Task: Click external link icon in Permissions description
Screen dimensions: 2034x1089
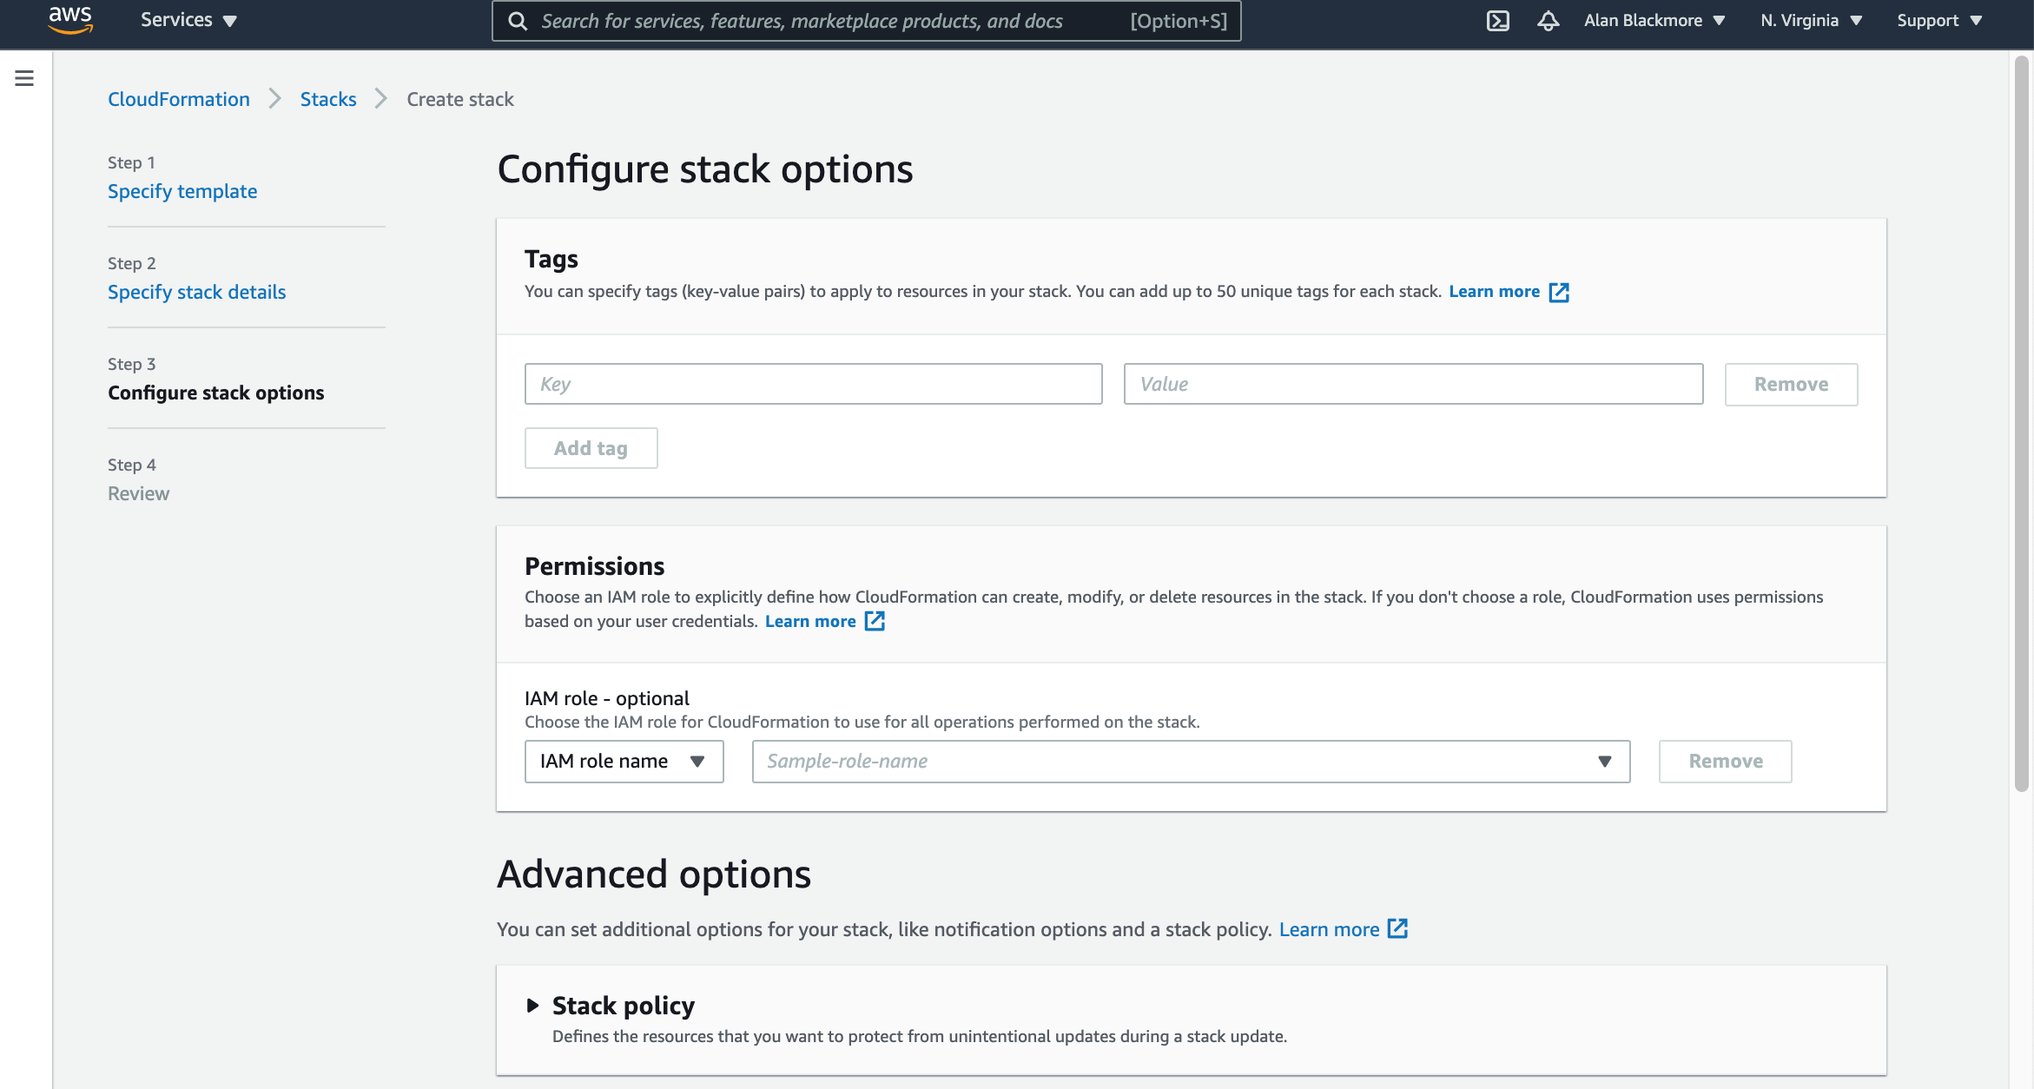Action: (x=874, y=621)
